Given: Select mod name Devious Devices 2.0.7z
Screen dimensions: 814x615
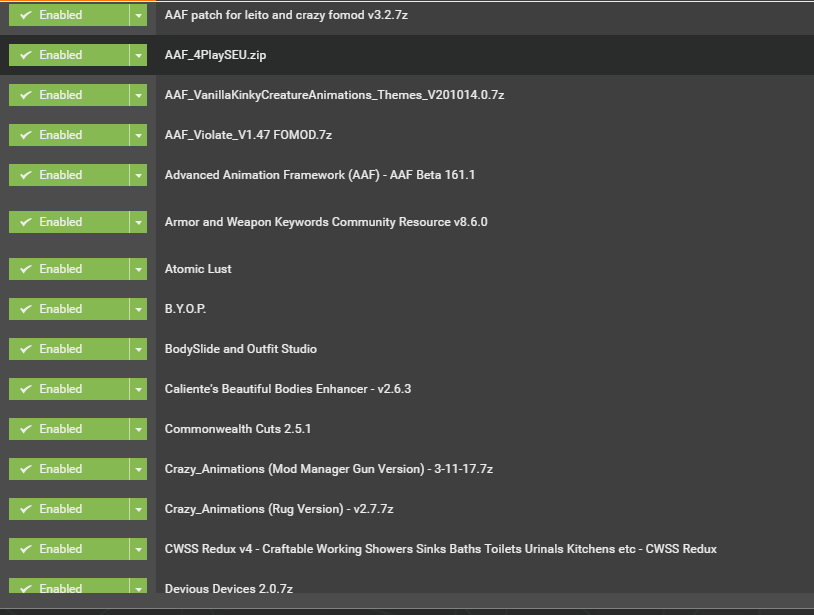Looking at the screenshot, I should coord(228,589).
